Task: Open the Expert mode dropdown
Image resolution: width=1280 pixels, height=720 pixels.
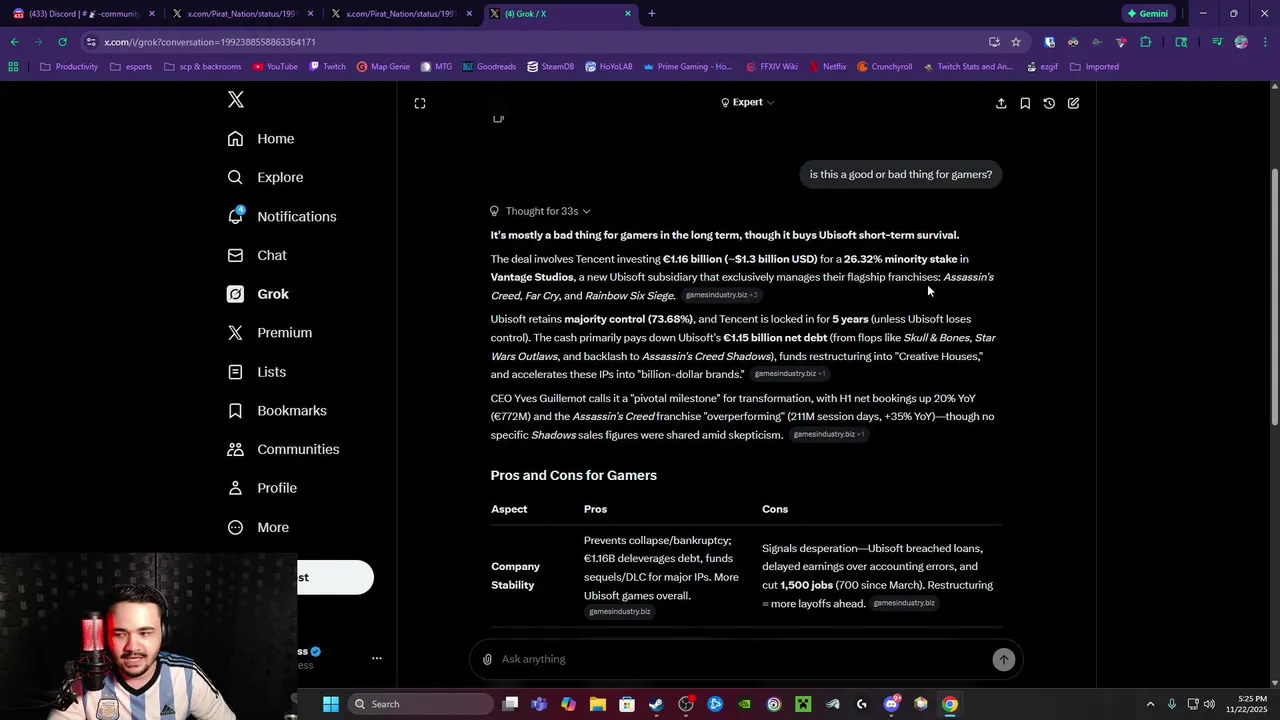Action: (x=747, y=102)
